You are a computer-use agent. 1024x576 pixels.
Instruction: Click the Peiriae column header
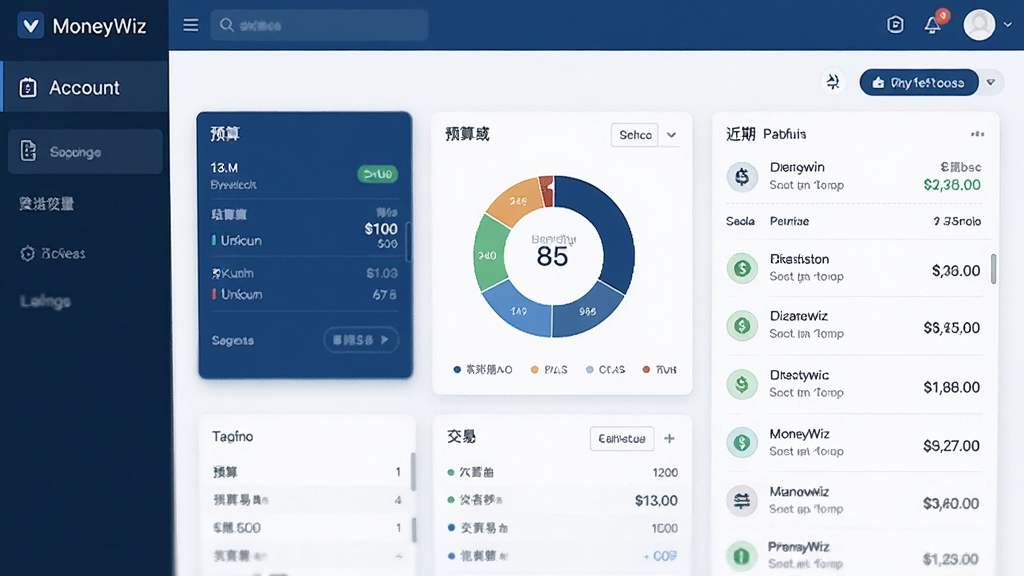789,221
